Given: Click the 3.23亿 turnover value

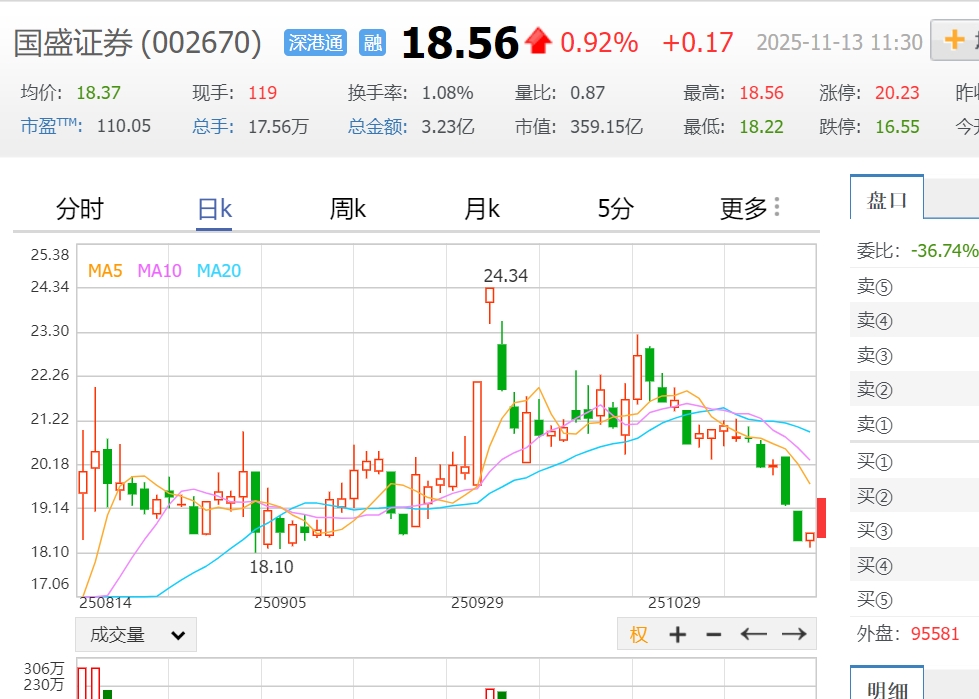Looking at the screenshot, I should click(x=448, y=127).
